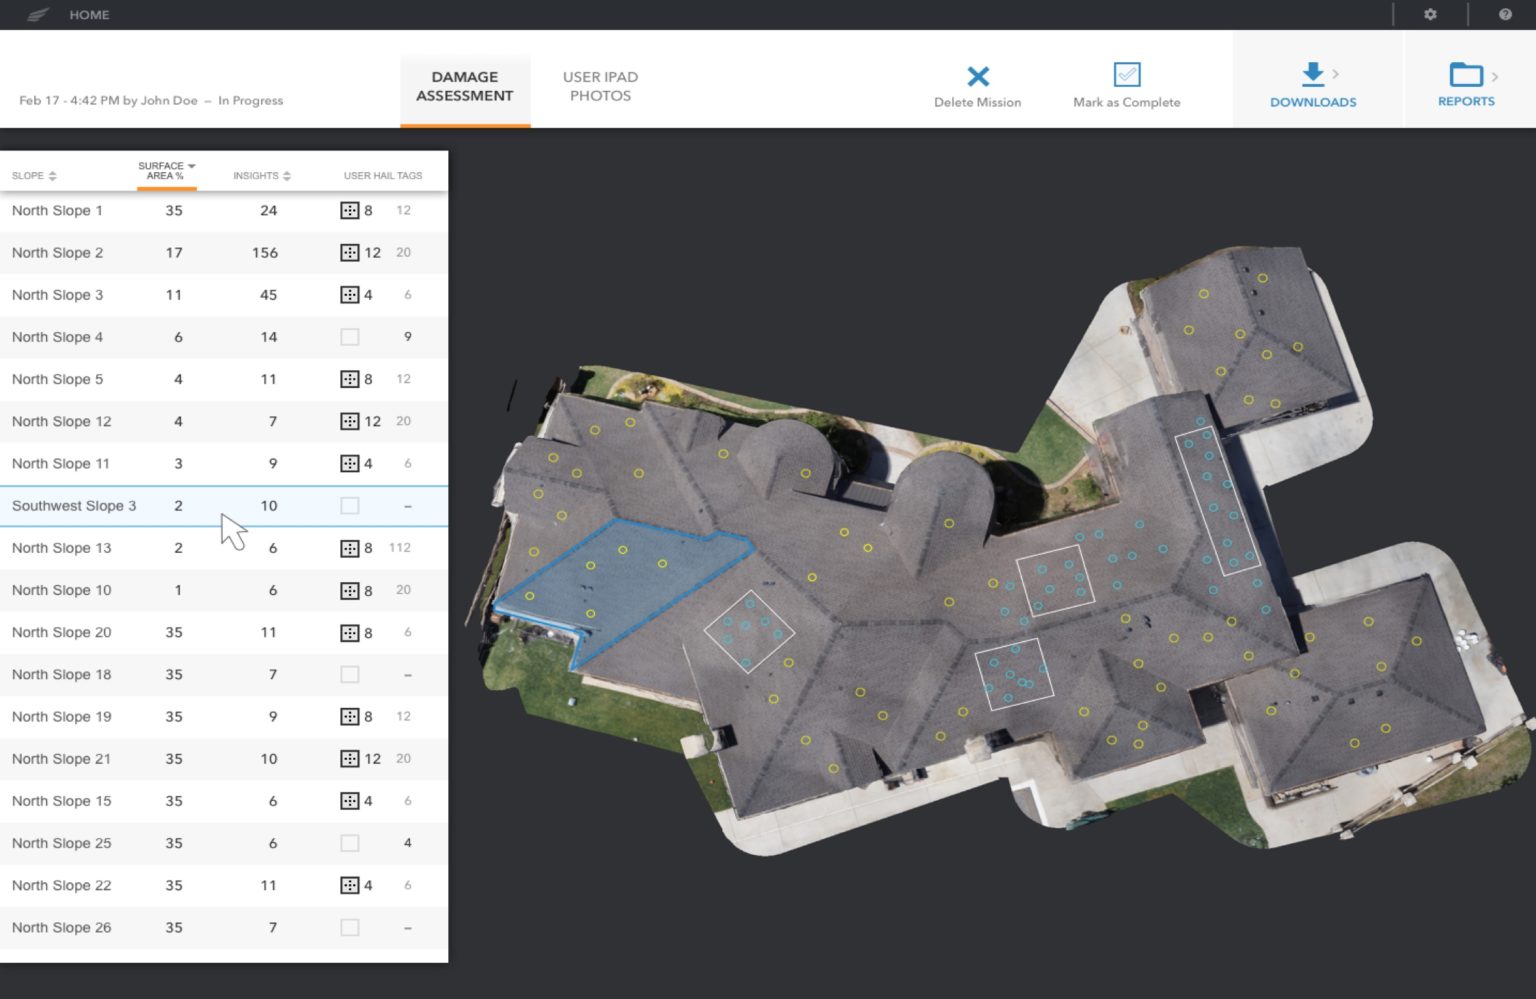This screenshot has height=999, width=1536.
Task: Open the Surface Area % sort dropdown
Action: point(191,165)
